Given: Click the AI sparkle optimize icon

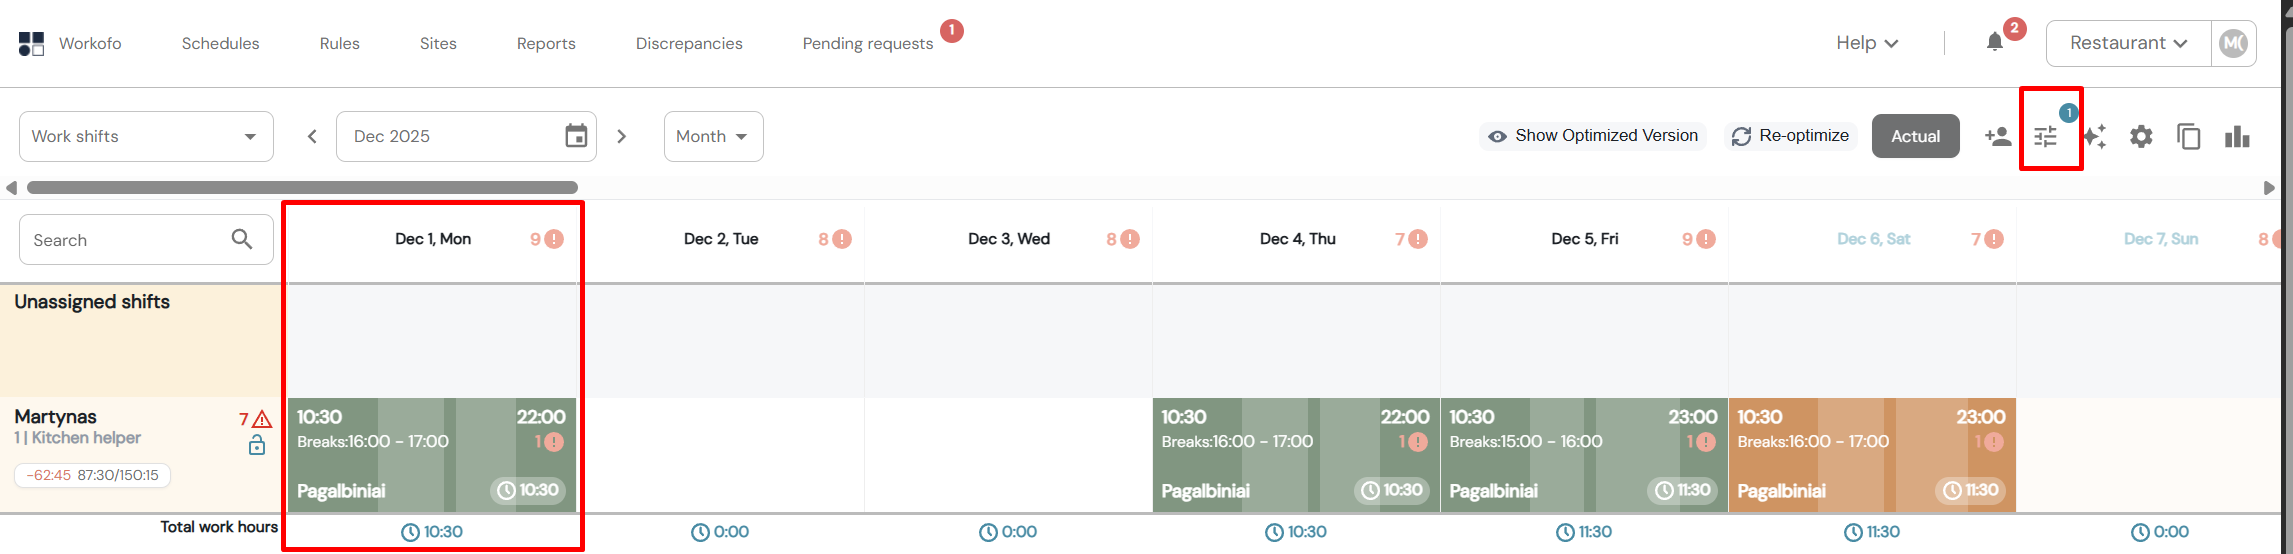Looking at the screenshot, I should tap(2094, 137).
